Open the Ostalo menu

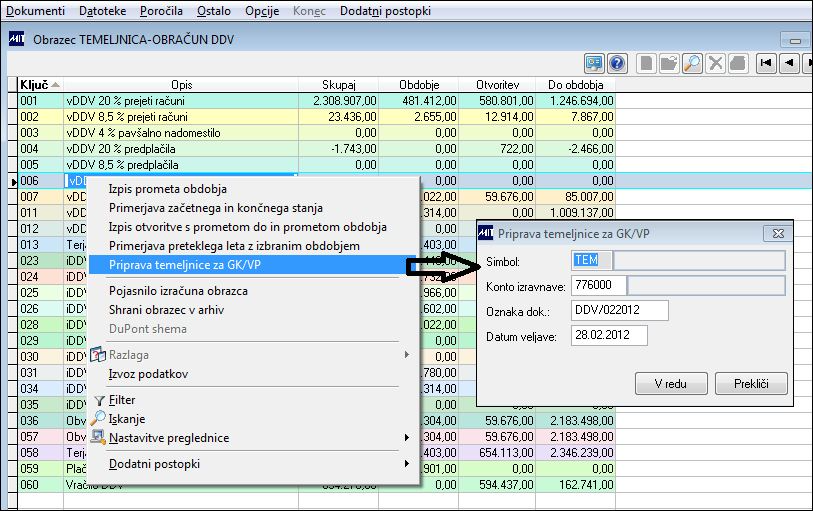pos(214,11)
